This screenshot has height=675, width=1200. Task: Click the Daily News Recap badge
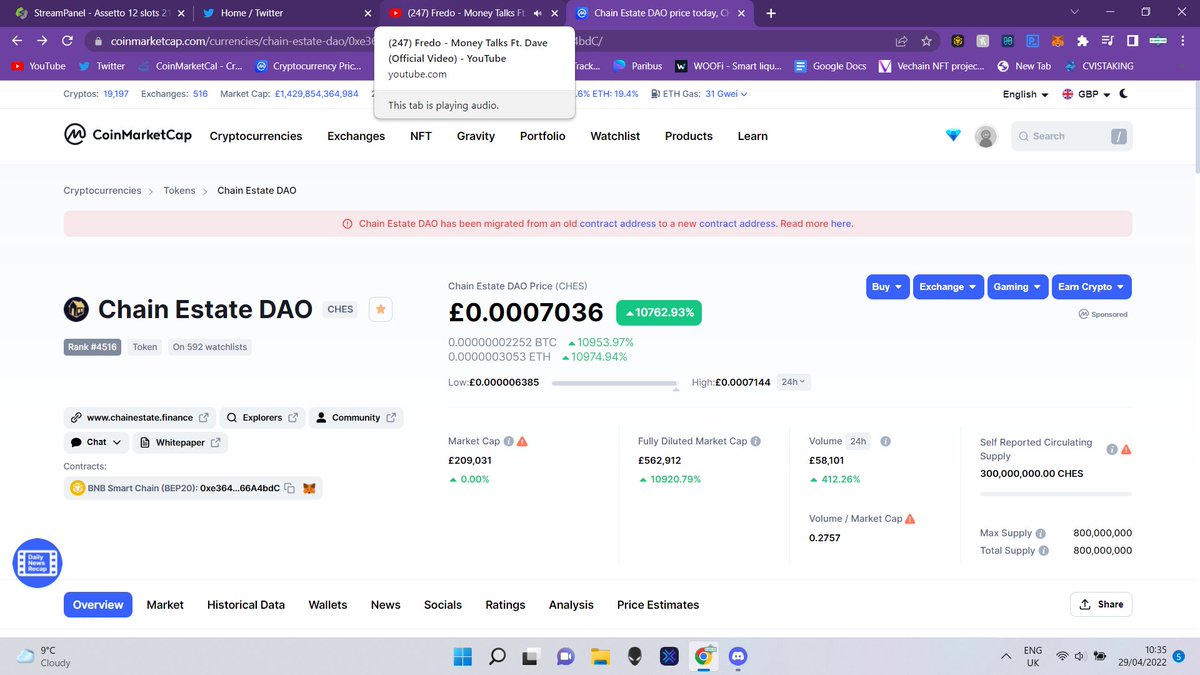pyautogui.click(x=37, y=563)
